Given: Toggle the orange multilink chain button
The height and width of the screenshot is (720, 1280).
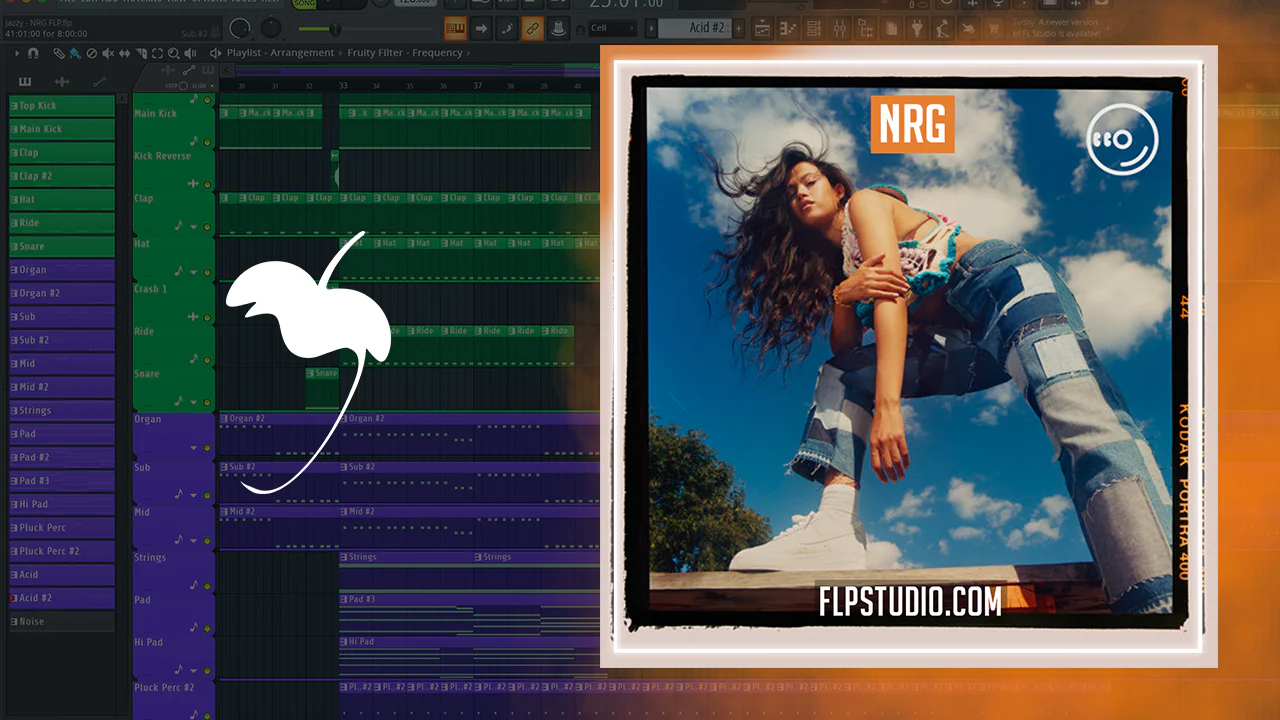Looking at the screenshot, I should point(532,28).
